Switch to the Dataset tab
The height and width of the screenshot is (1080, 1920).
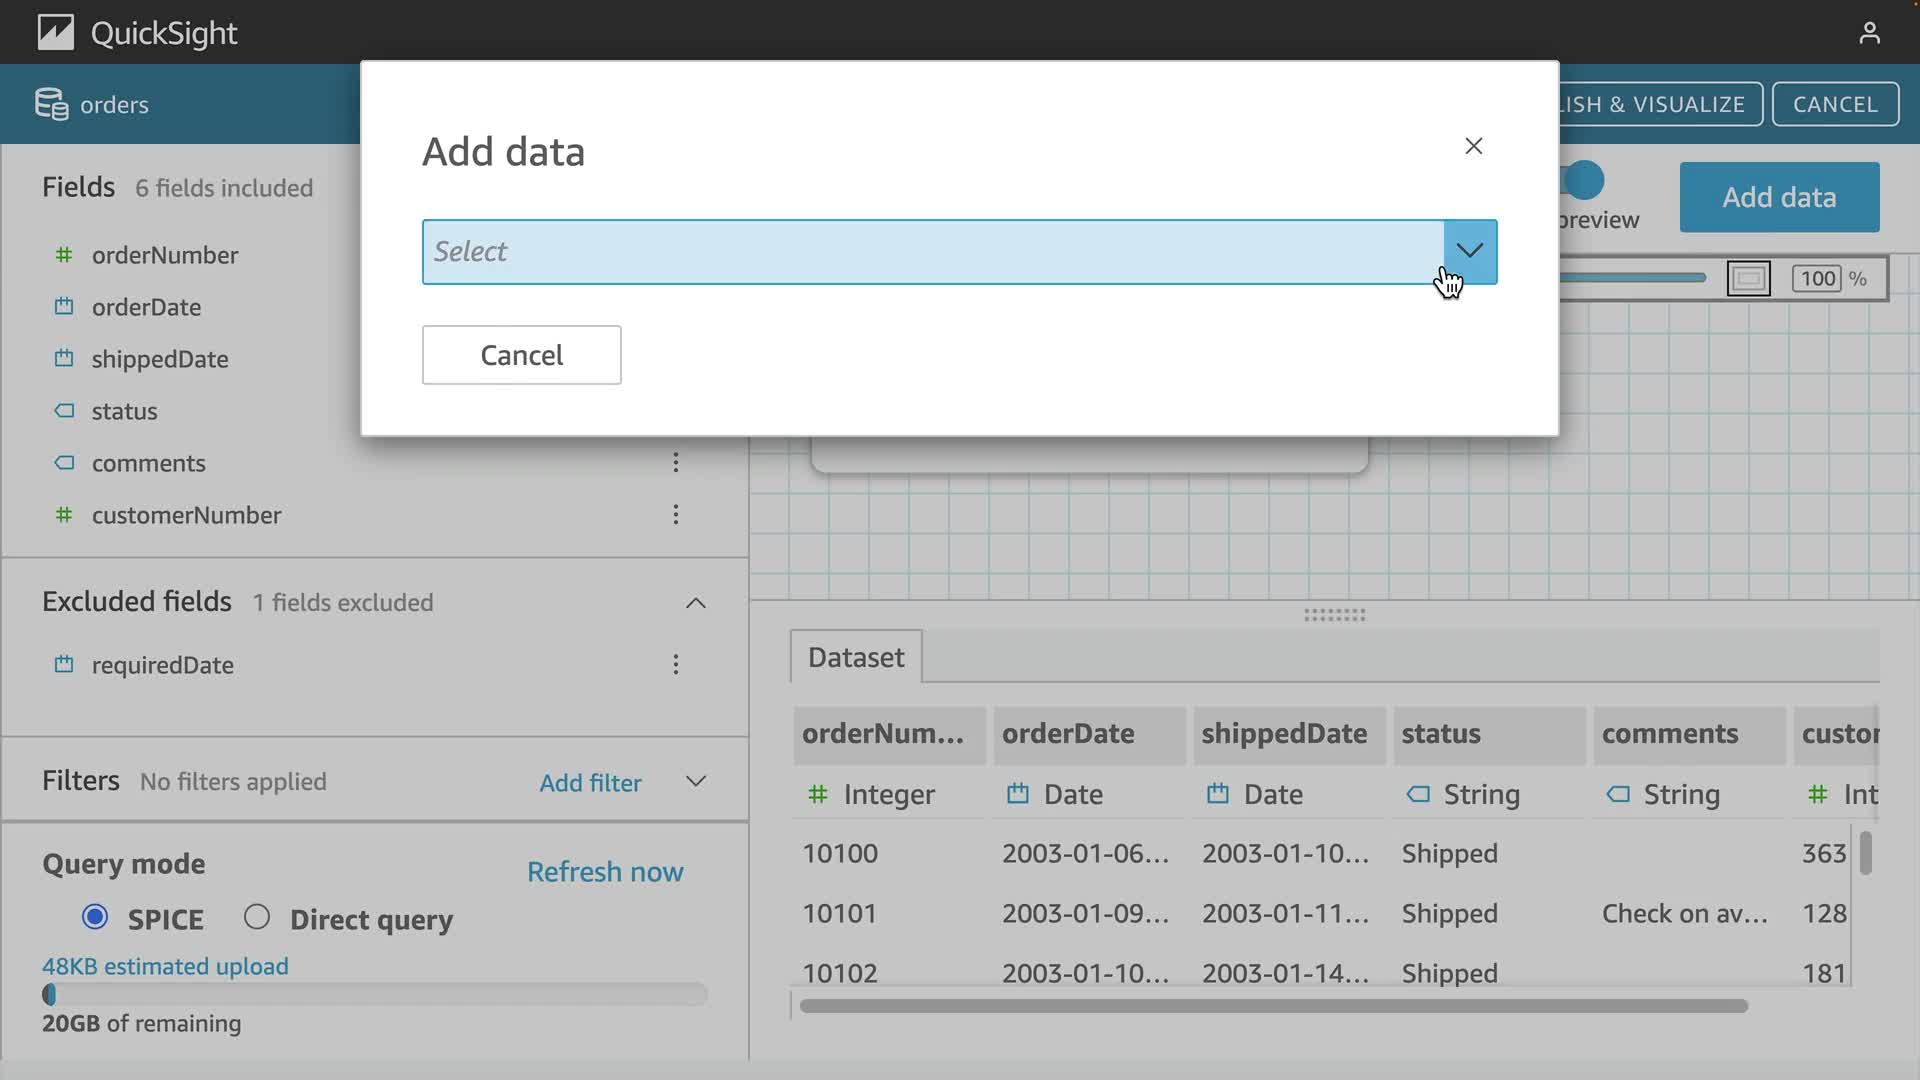coord(856,657)
